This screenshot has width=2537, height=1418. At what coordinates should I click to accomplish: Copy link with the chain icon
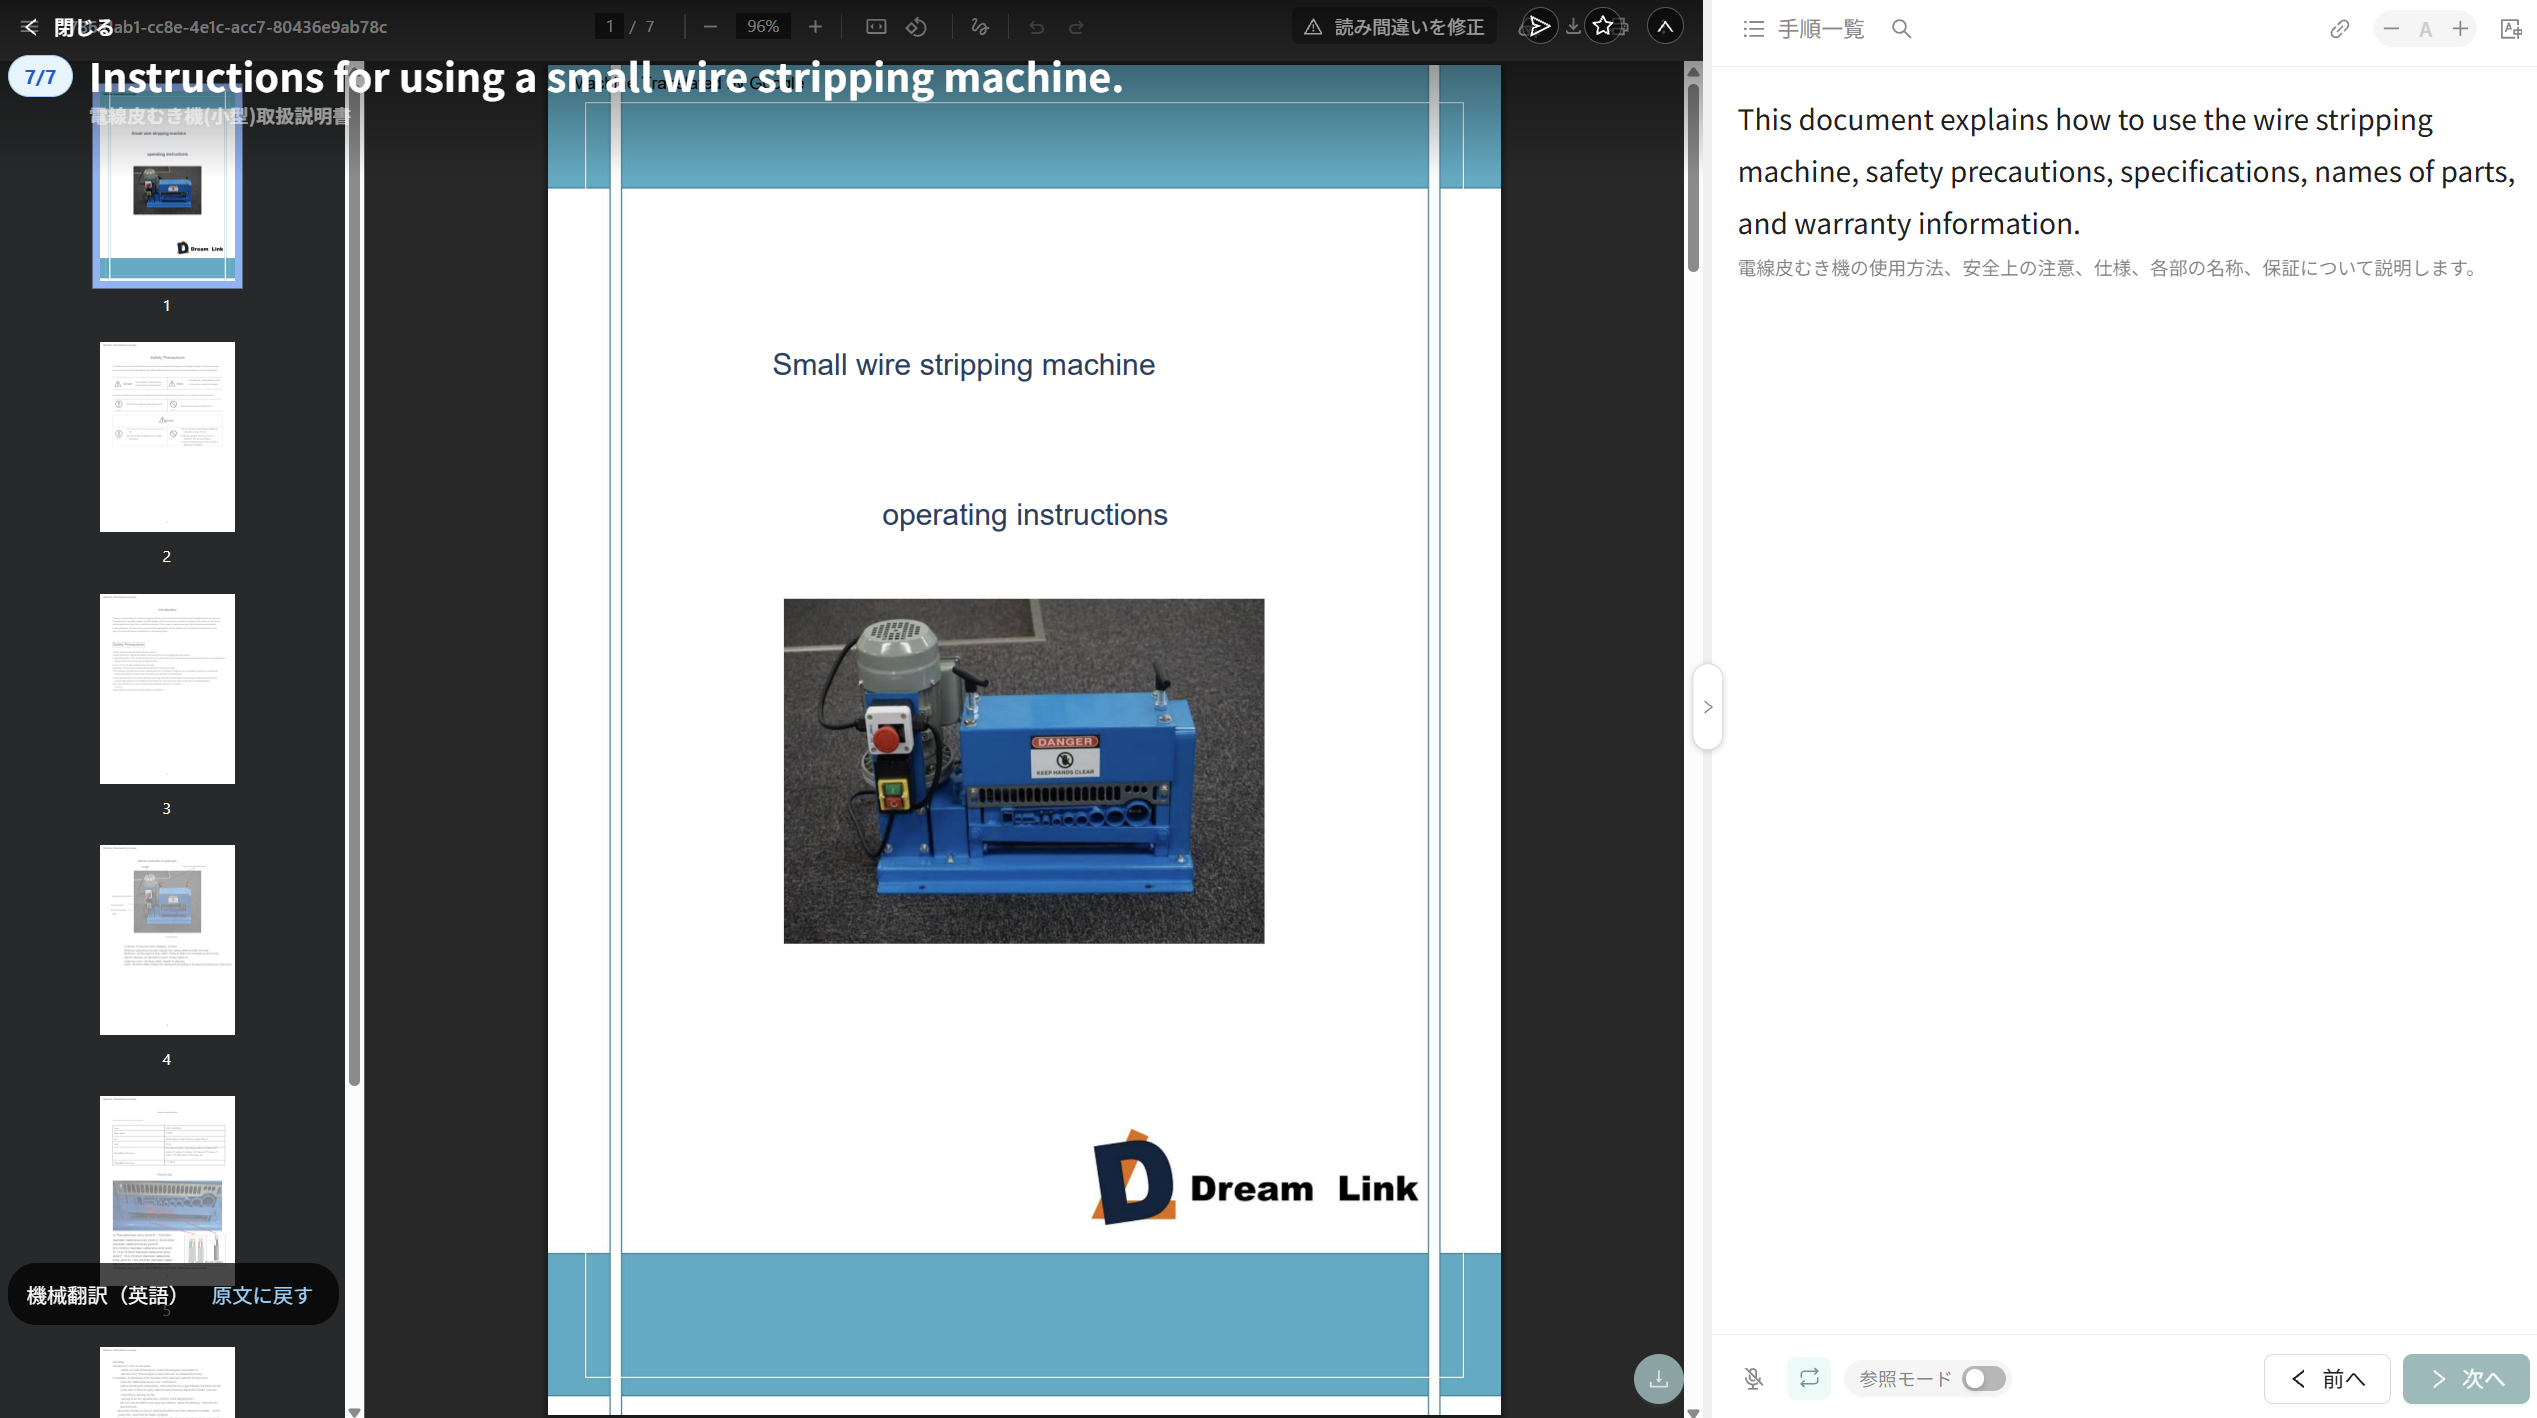coord(2339,29)
